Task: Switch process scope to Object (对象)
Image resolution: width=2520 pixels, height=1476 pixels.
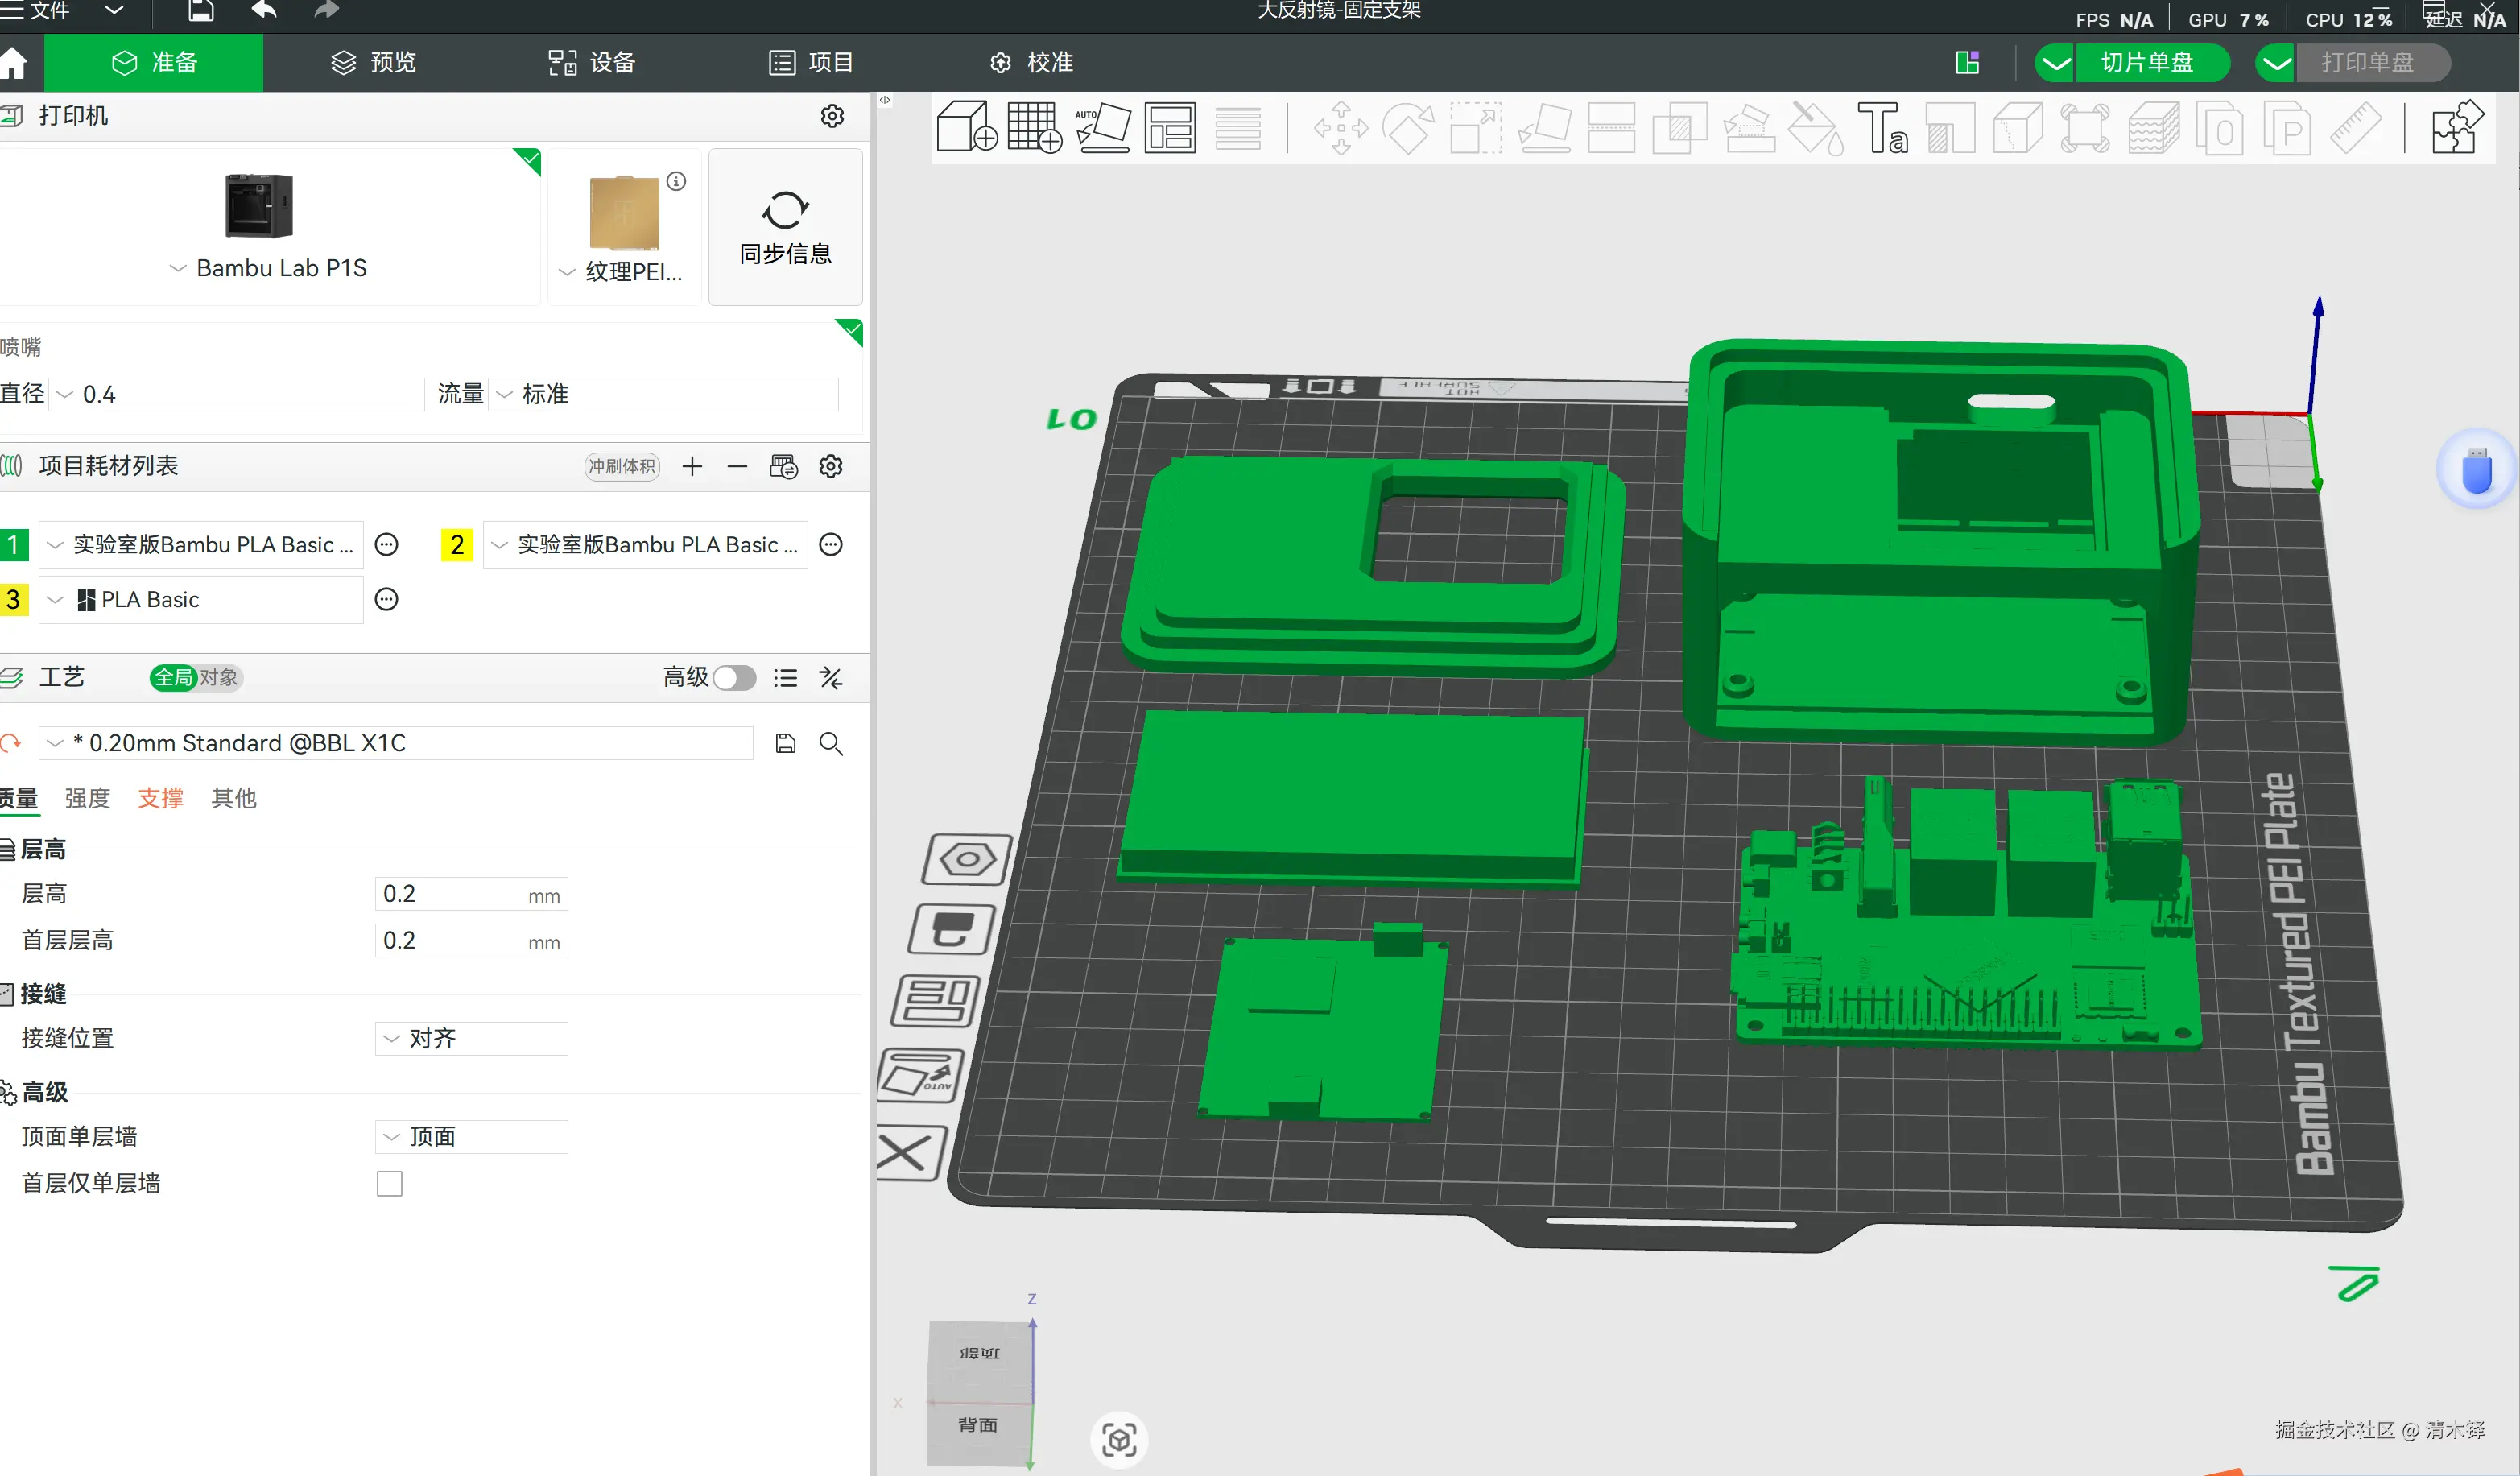Action: 219,678
